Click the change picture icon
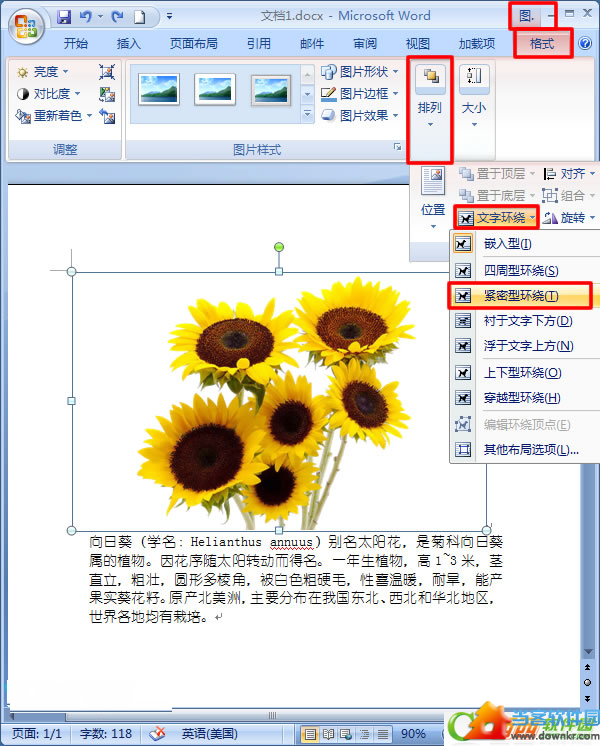 click(x=107, y=94)
